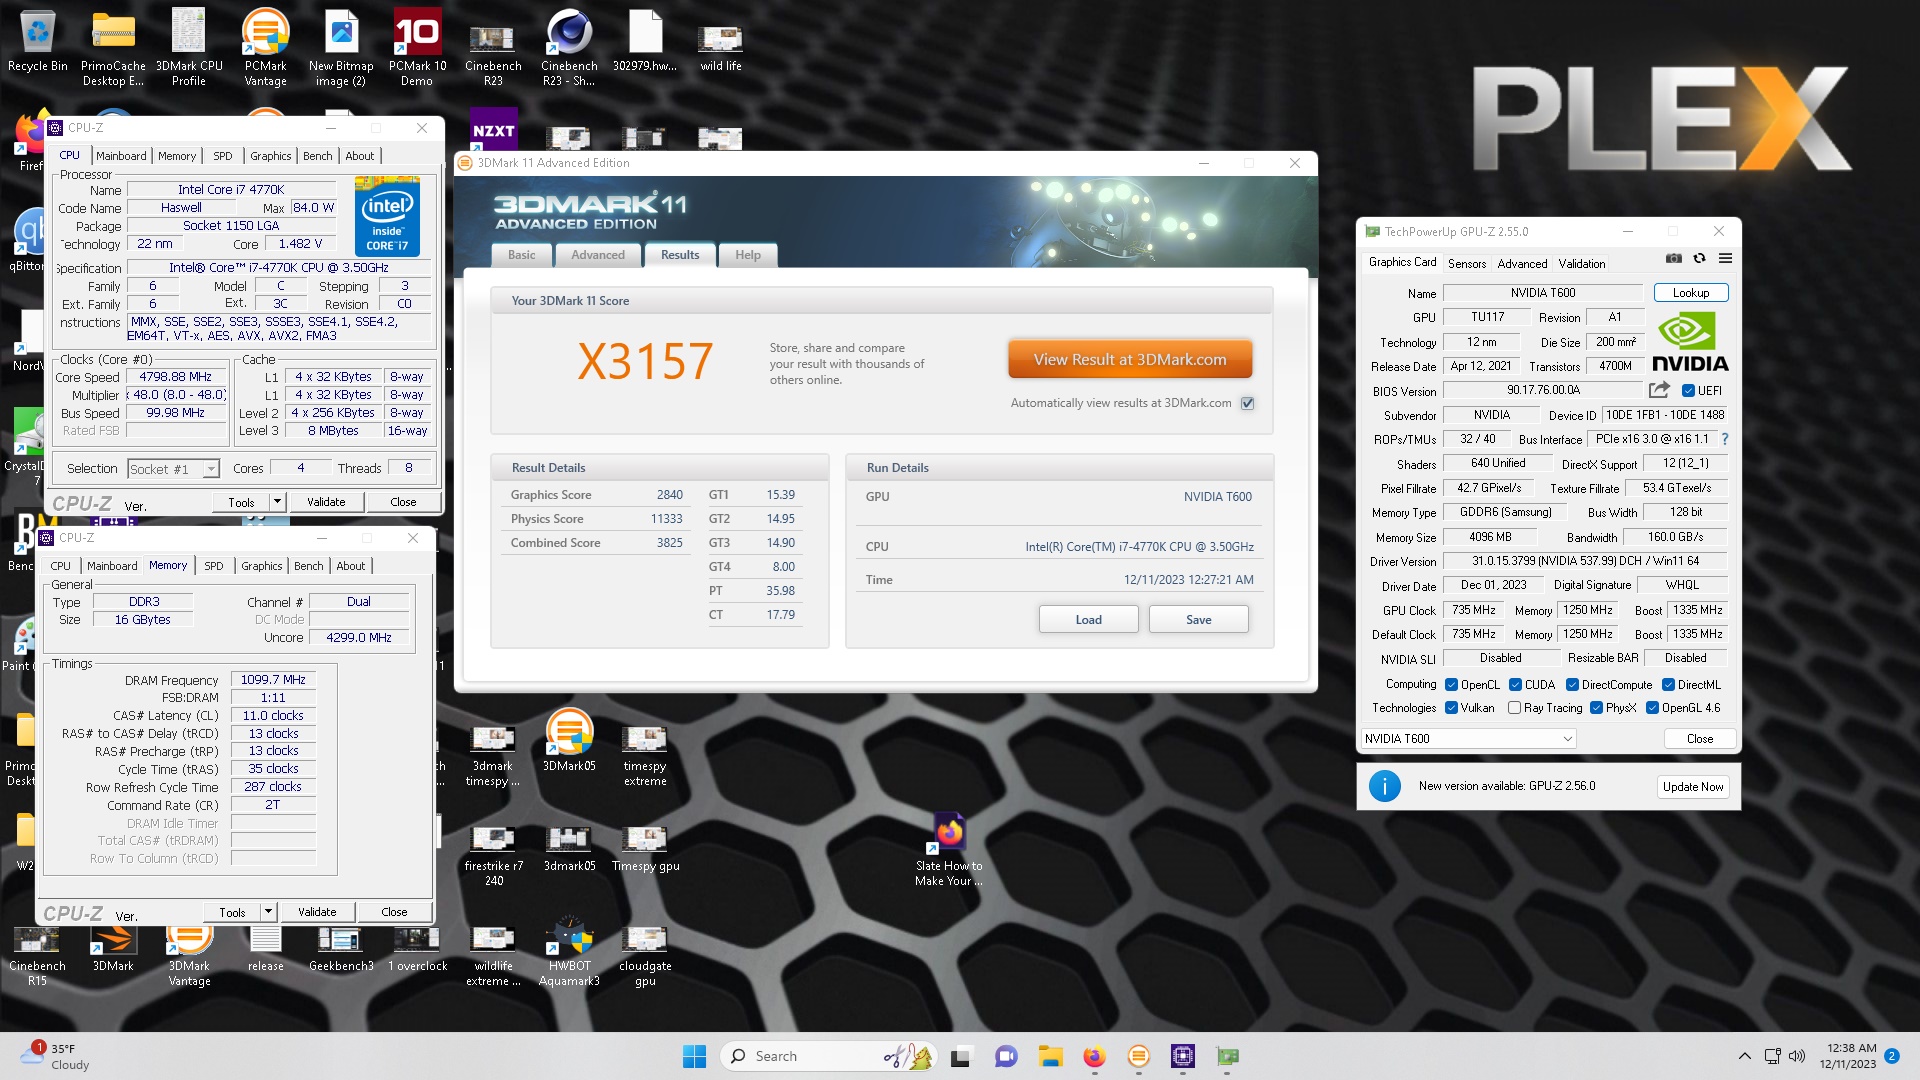Viewport: 1920px width, 1080px height.
Task: Open the PCMark 10 Demo desktop icon
Action: point(417,49)
